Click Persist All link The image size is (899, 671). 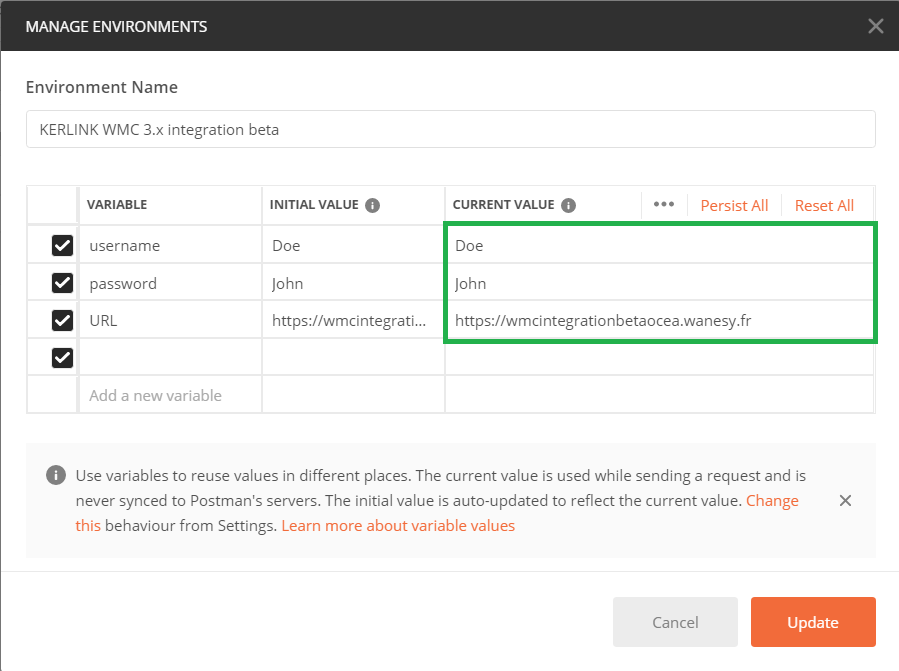pyautogui.click(x=734, y=205)
